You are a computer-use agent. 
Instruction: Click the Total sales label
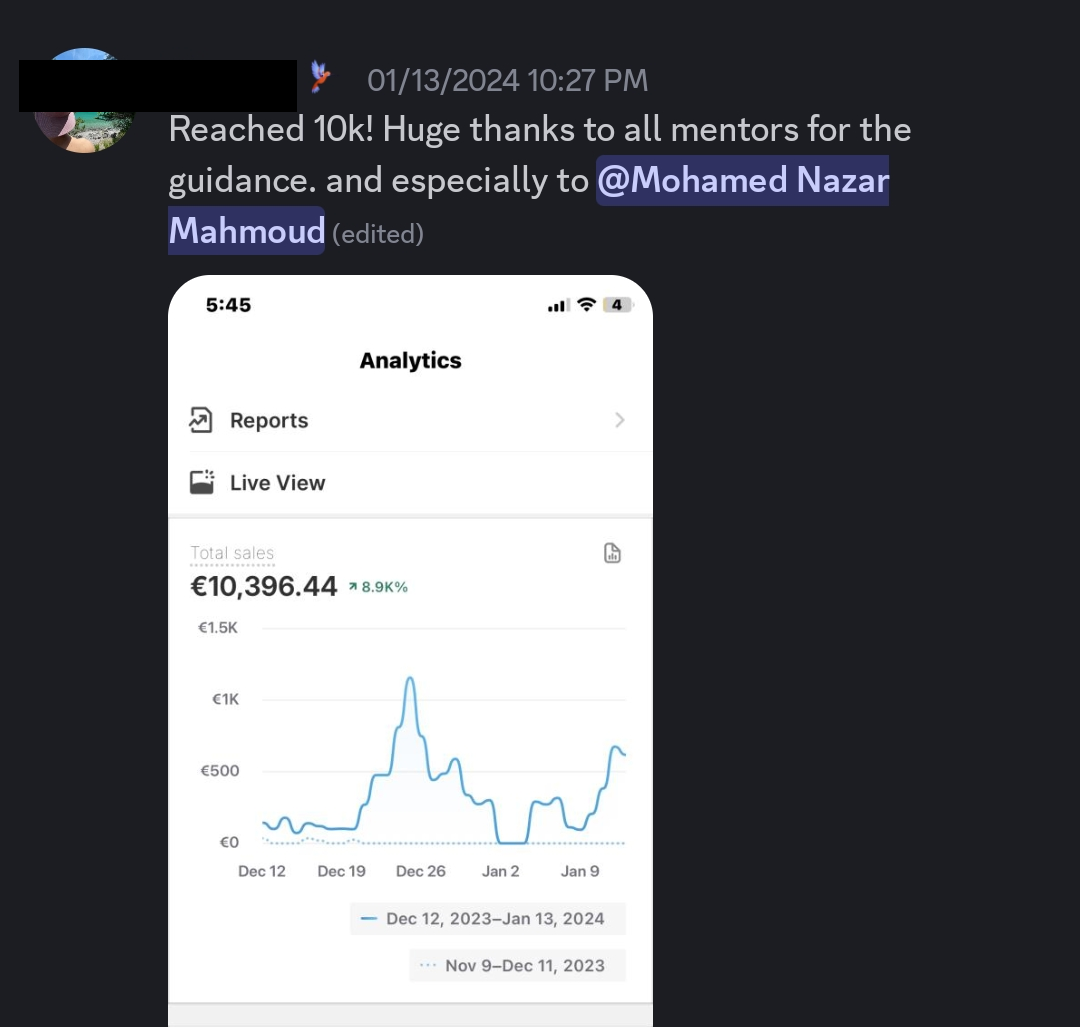[x=232, y=553]
